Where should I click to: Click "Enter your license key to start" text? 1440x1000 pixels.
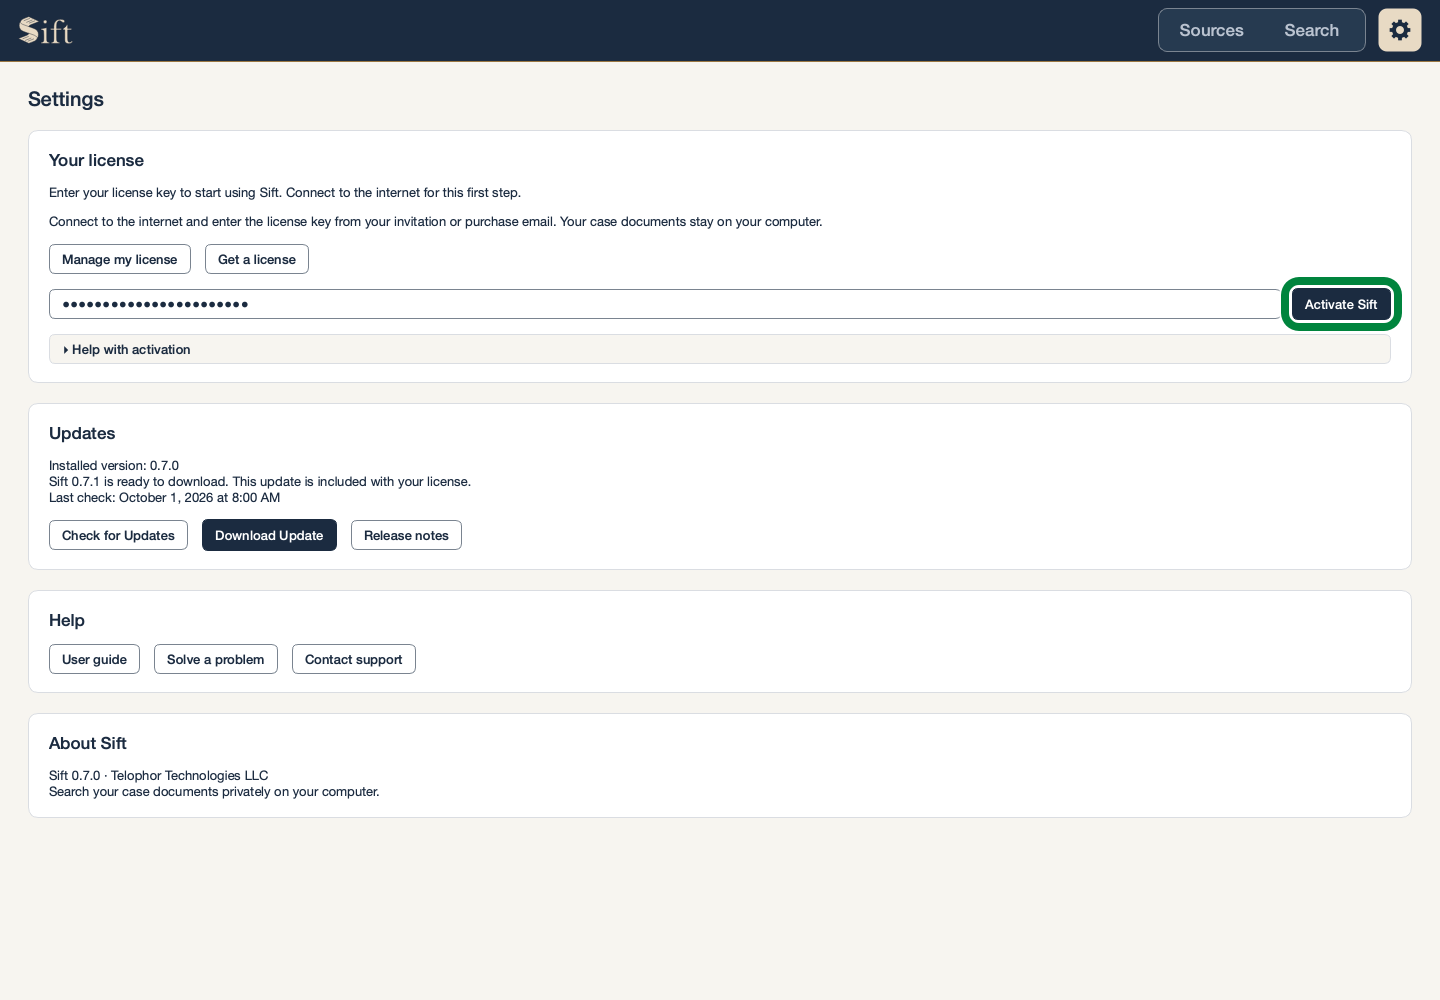(x=133, y=192)
